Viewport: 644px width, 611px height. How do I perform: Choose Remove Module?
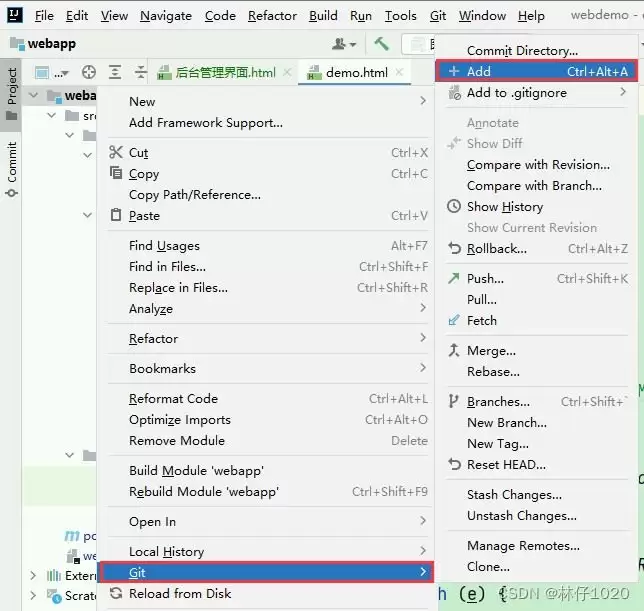pyautogui.click(x=268, y=441)
